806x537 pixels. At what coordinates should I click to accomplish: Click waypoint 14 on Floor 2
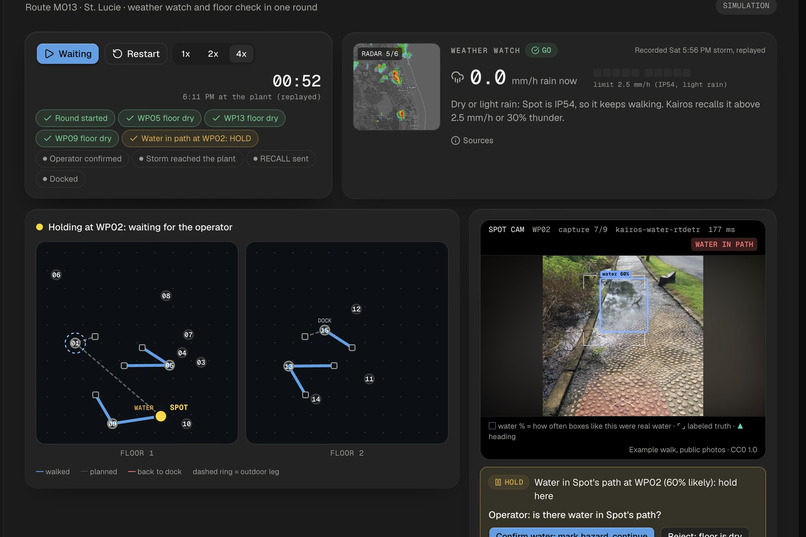coord(316,399)
